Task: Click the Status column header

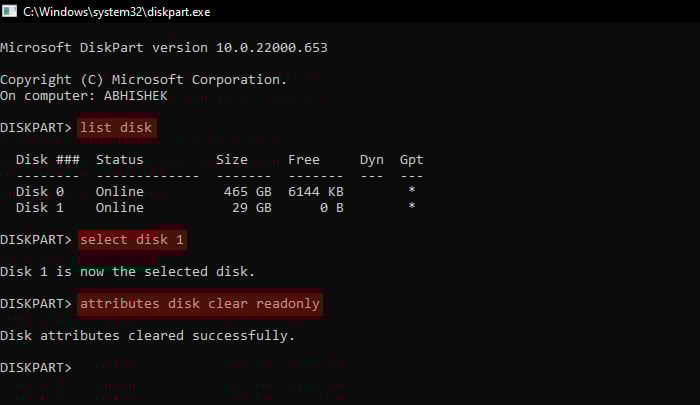Action: pyautogui.click(x=120, y=159)
